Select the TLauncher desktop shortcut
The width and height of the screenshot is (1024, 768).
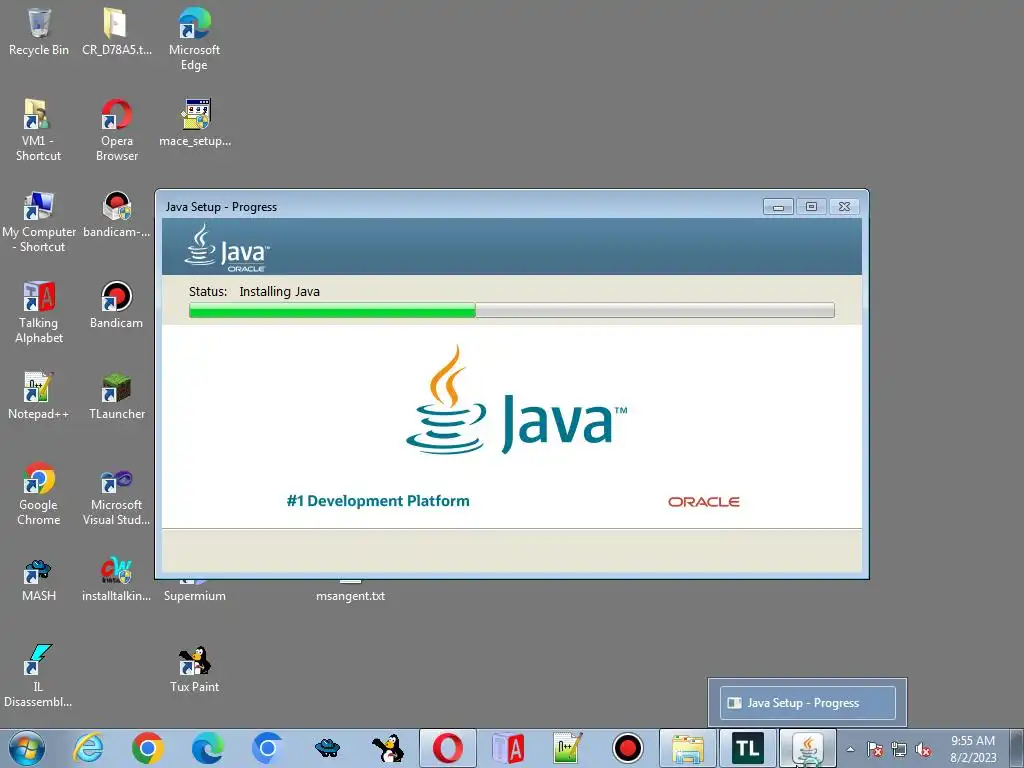[116, 396]
